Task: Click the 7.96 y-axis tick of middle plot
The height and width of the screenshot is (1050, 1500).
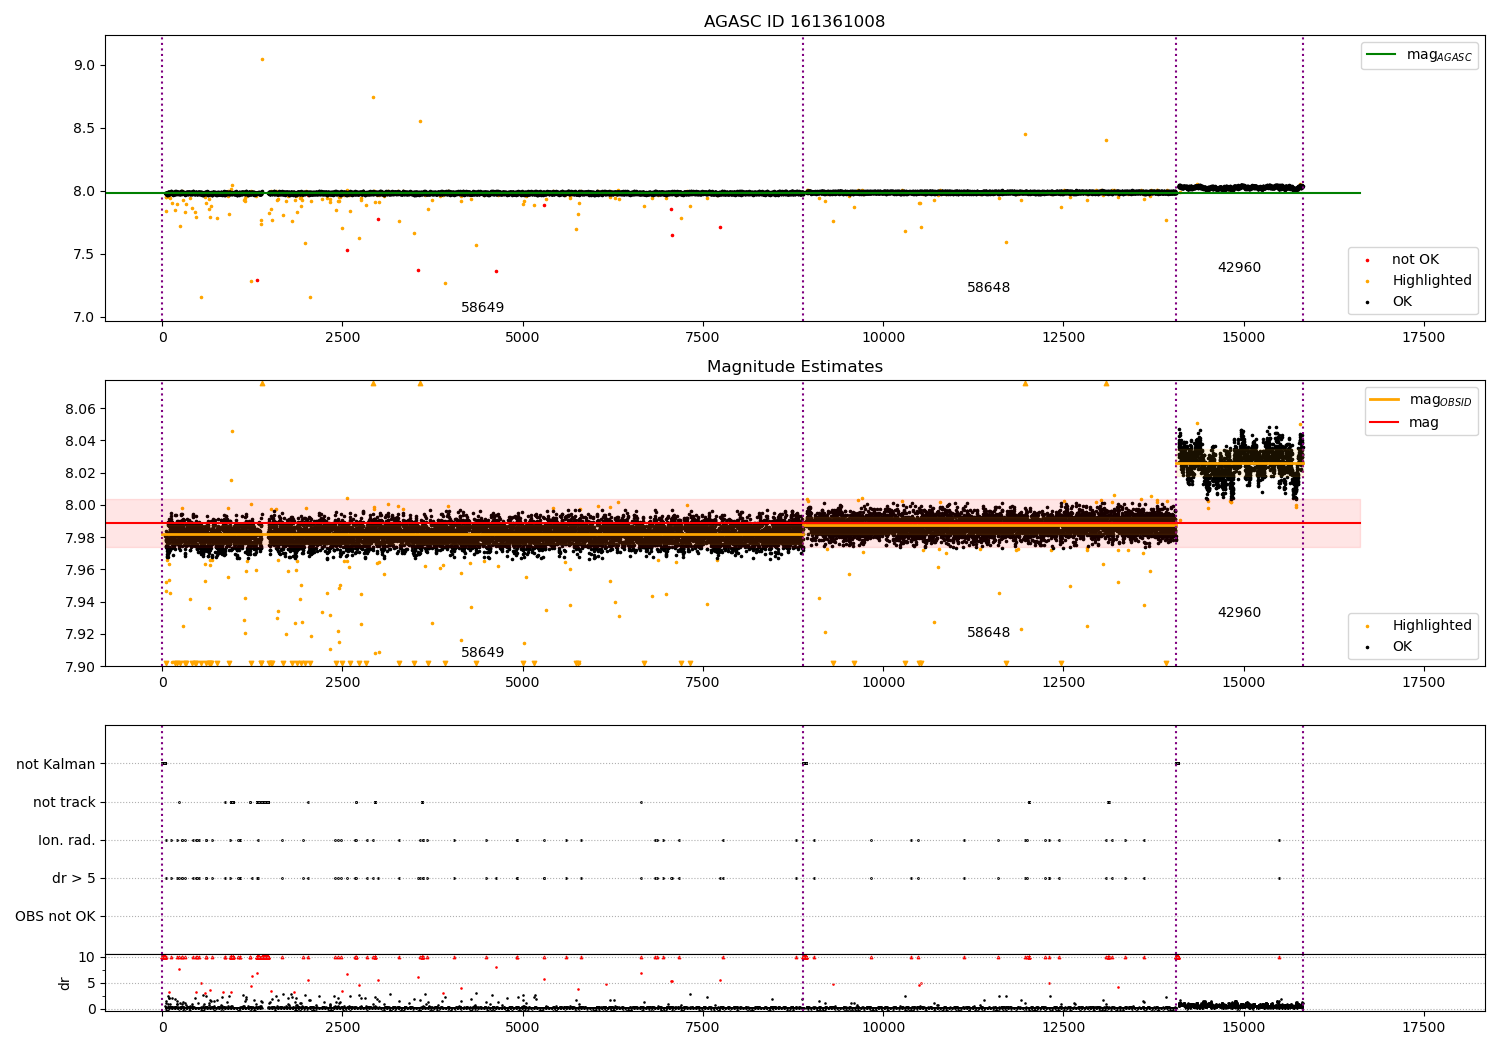Action: point(80,570)
